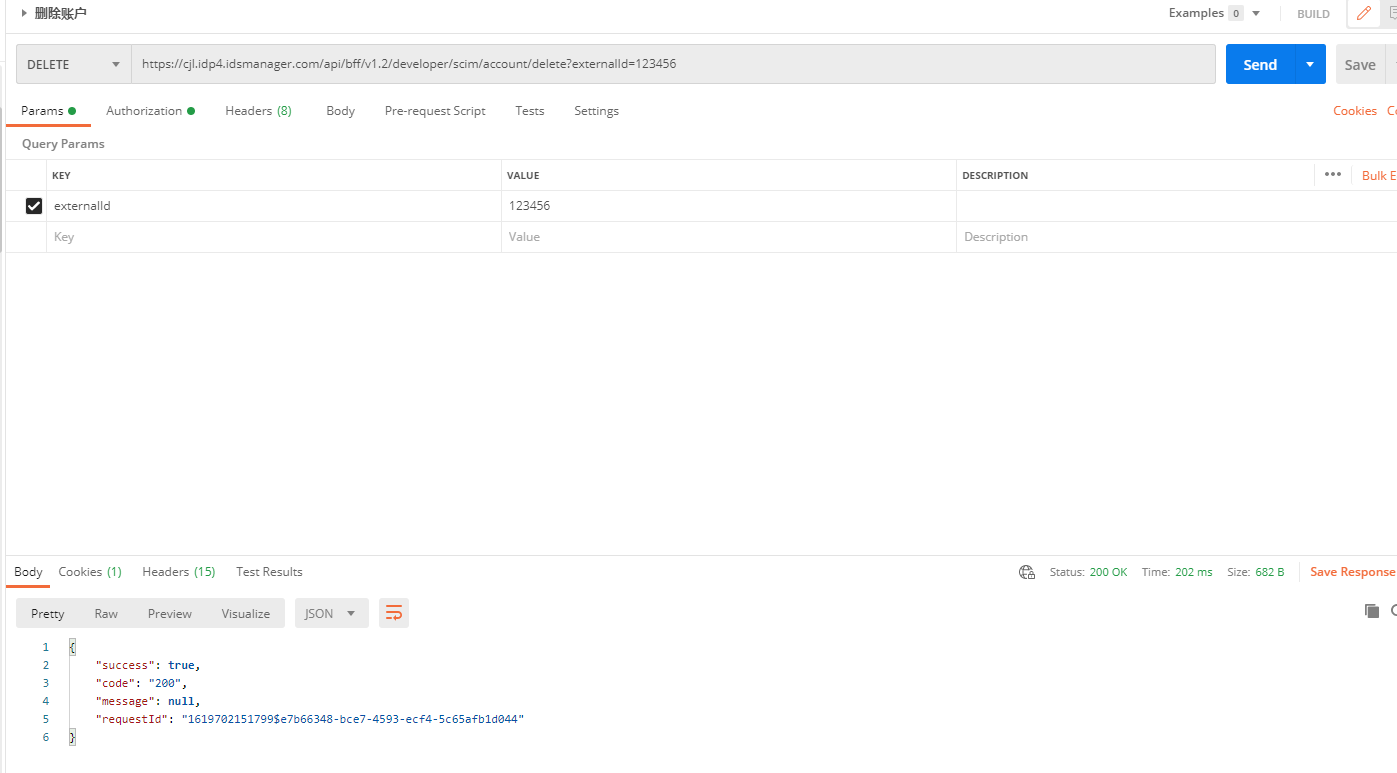The height and width of the screenshot is (773, 1397).
Task: Copy the response using the copy icon
Action: tap(1371, 611)
